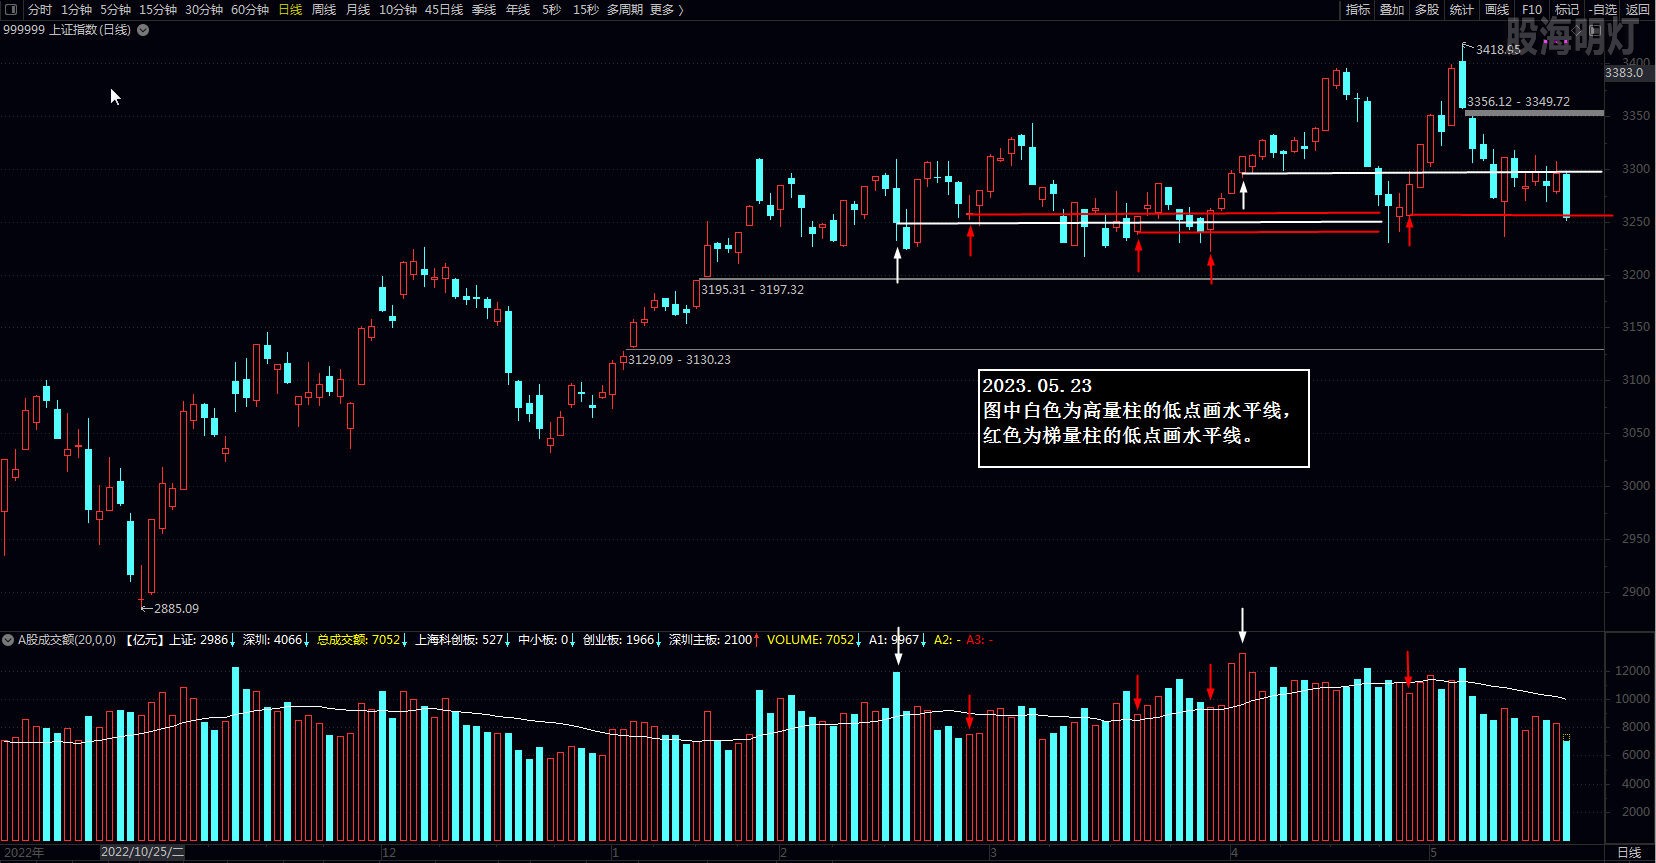This screenshot has width=1656, height=863.
Task: Open the 多股 multi-stock view
Action: coord(1427,9)
